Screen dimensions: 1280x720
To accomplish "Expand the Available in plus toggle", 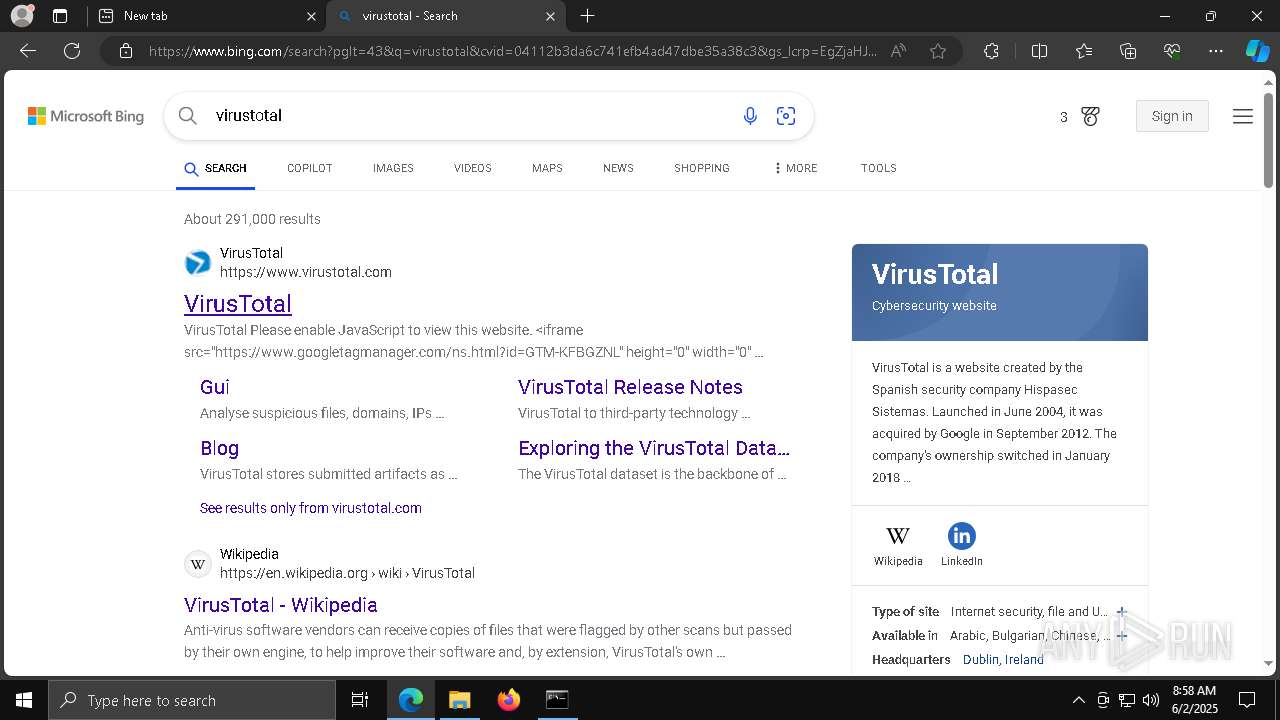I will click(1122, 636).
